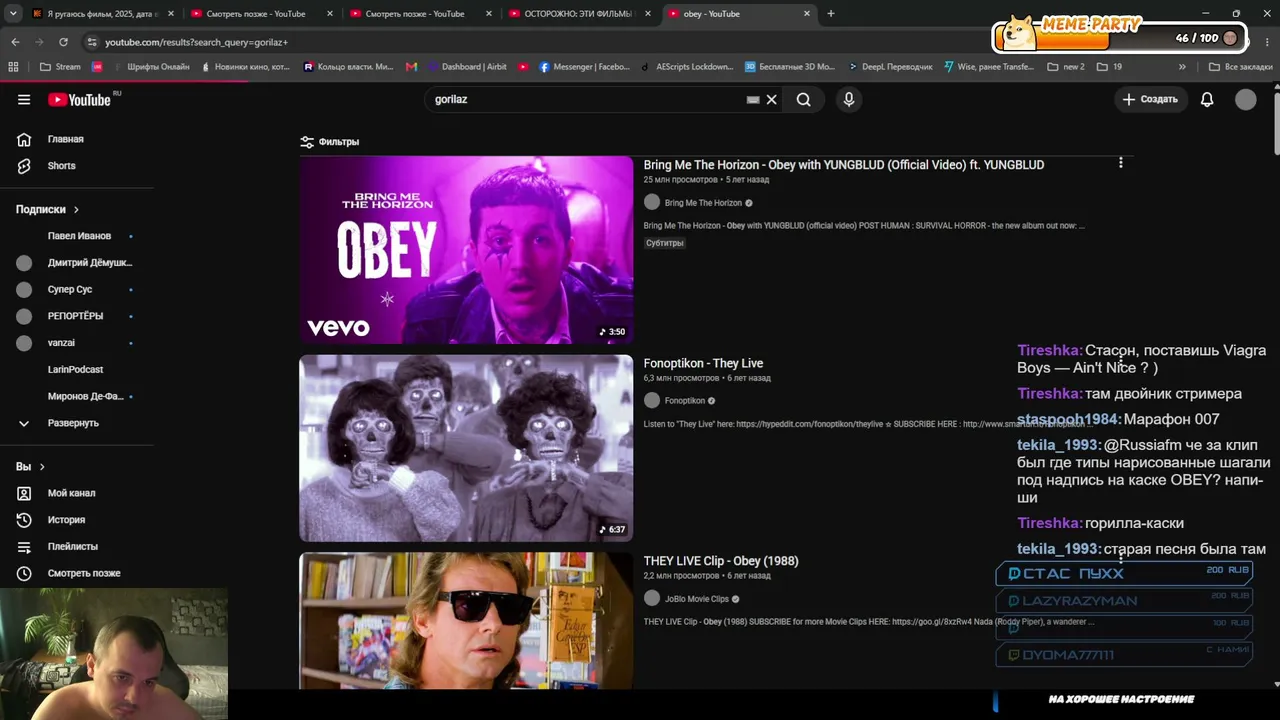Open the browser apps grid shortcut
The height and width of the screenshot is (720, 1280).
[13, 67]
